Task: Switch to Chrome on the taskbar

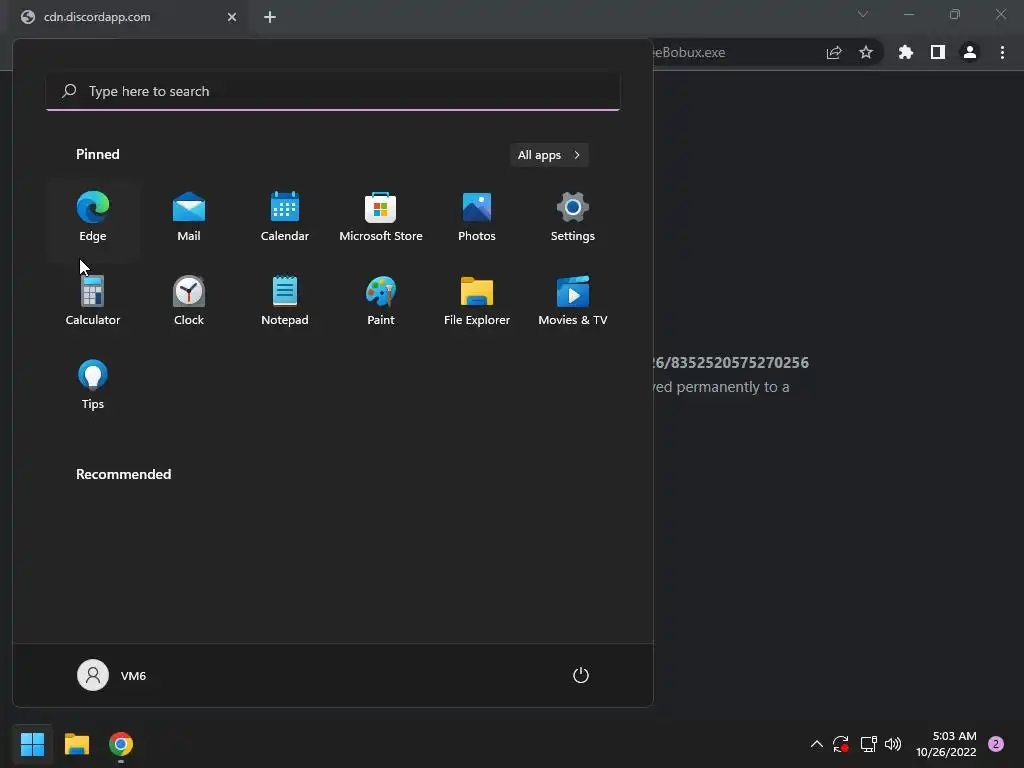Action: pyautogui.click(x=121, y=744)
